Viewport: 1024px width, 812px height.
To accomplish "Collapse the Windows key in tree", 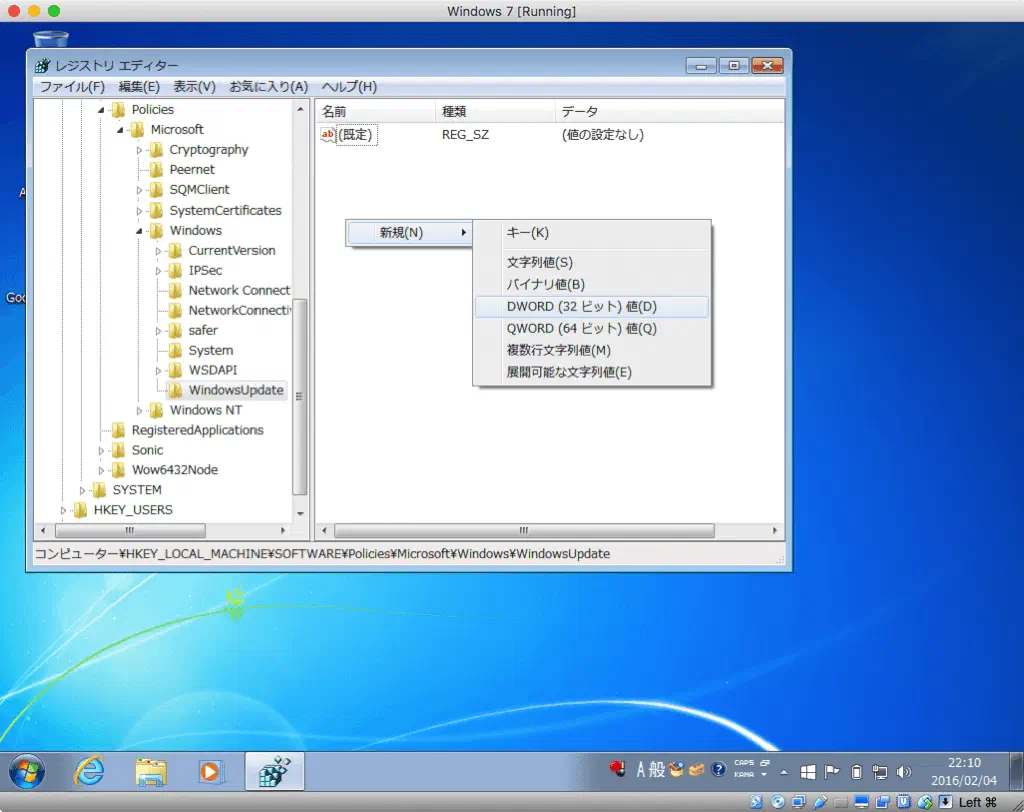I will [141, 231].
